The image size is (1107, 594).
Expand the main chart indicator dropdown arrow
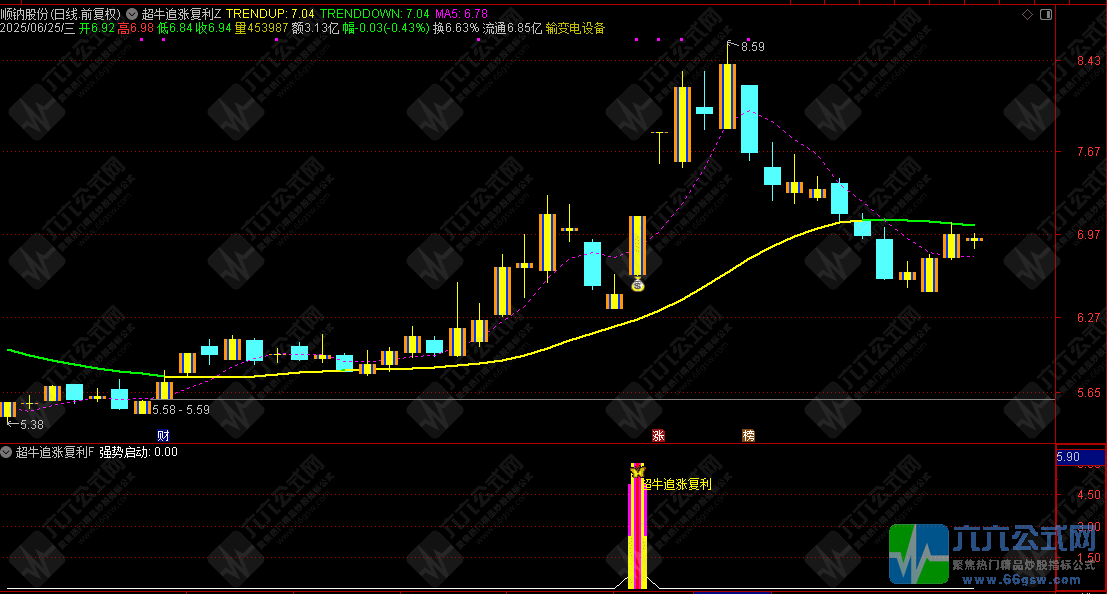(132, 14)
